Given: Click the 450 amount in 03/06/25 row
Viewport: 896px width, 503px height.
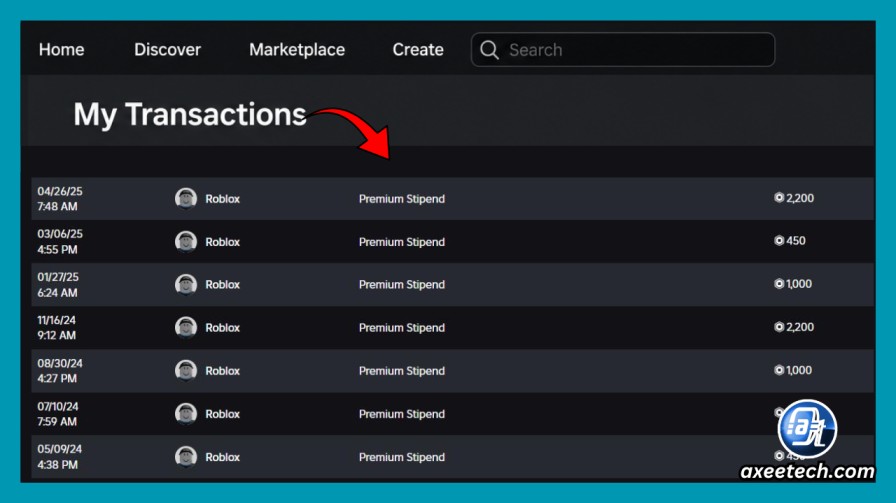Looking at the screenshot, I should point(796,241).
